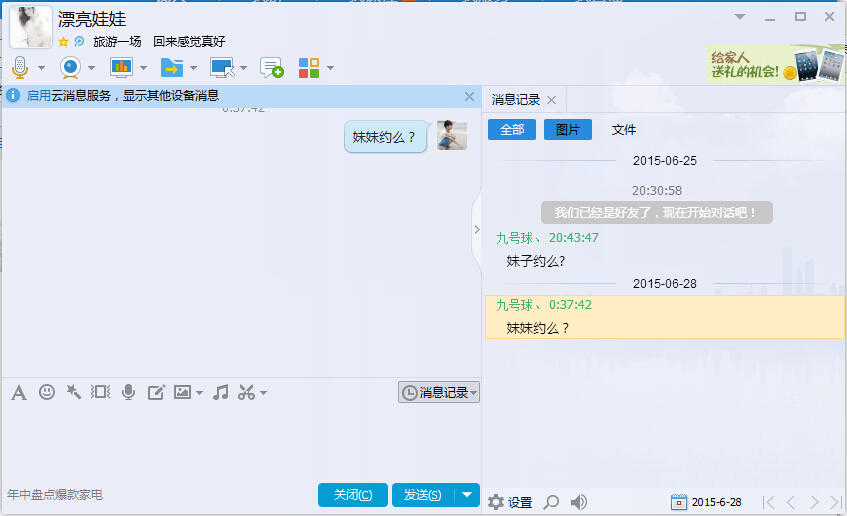This screenshot has height=516, width=847.
Task: Start a video call with webcam icon
Action: [70, 68]
